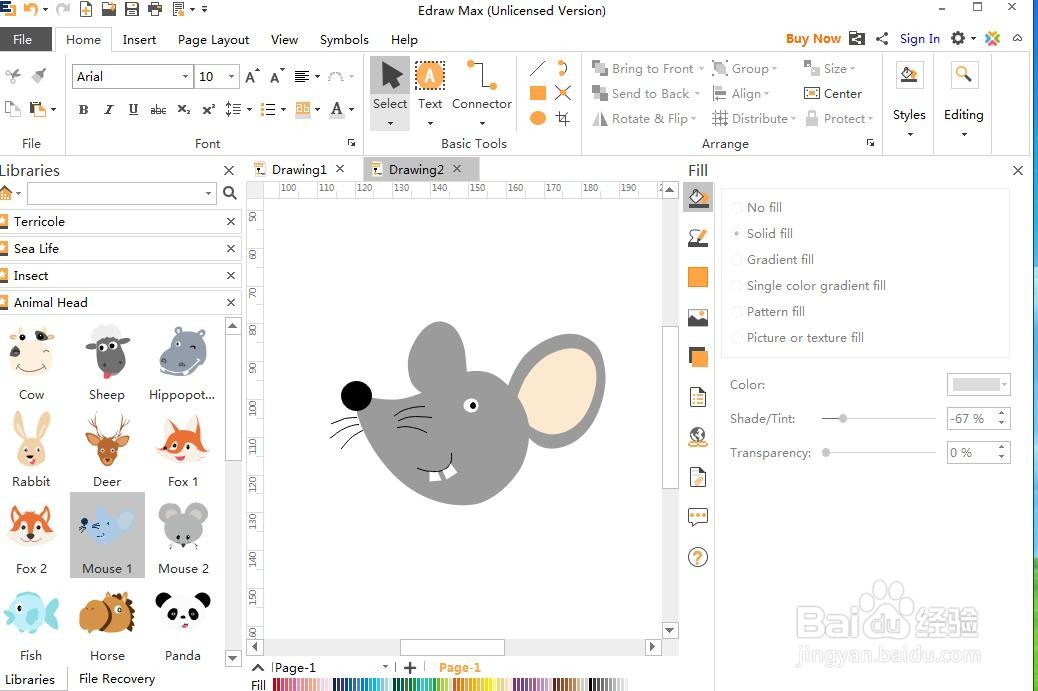Pick the crop tool icon
Image resolution: width=1038 pixels, height=691 pixels.
tap(563, 118)
